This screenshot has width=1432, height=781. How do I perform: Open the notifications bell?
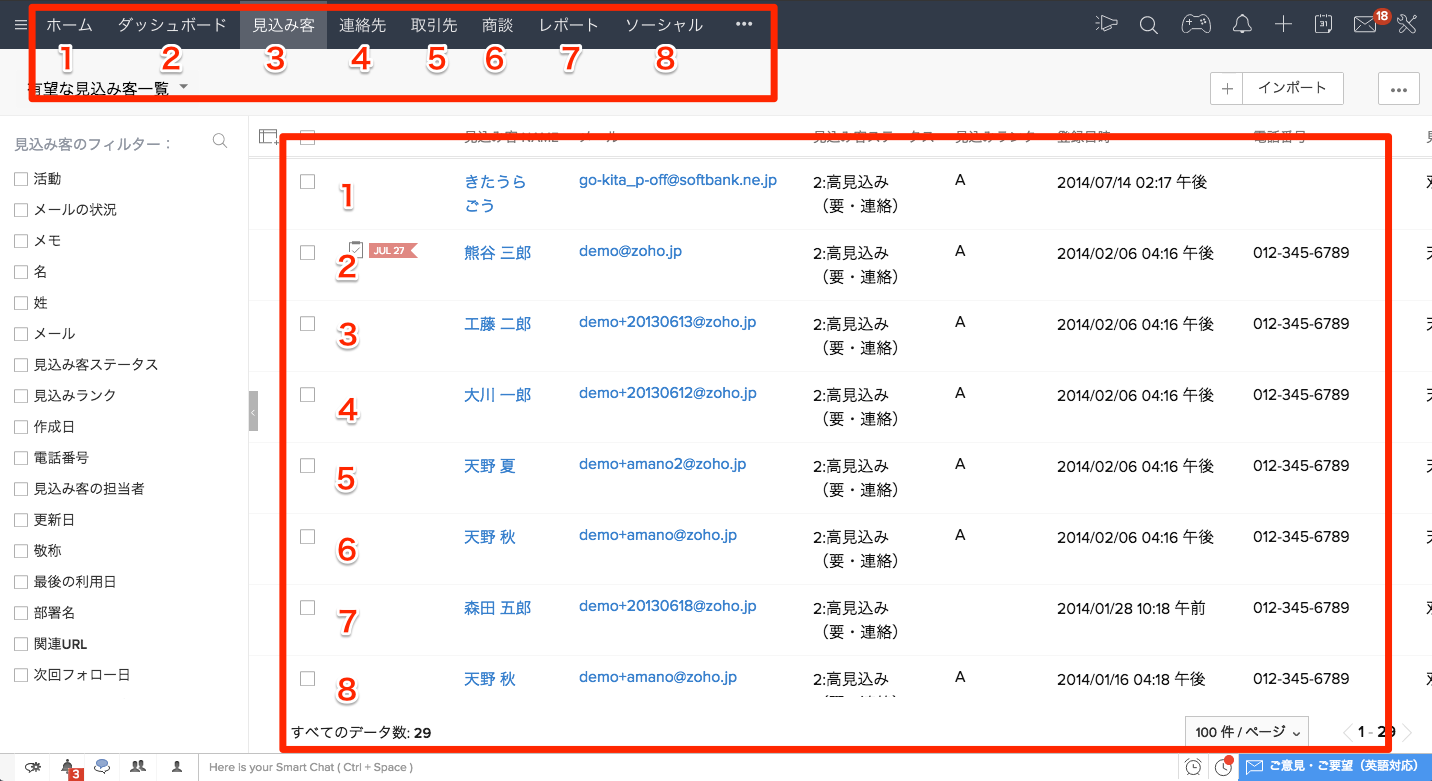pos(1242,25)
